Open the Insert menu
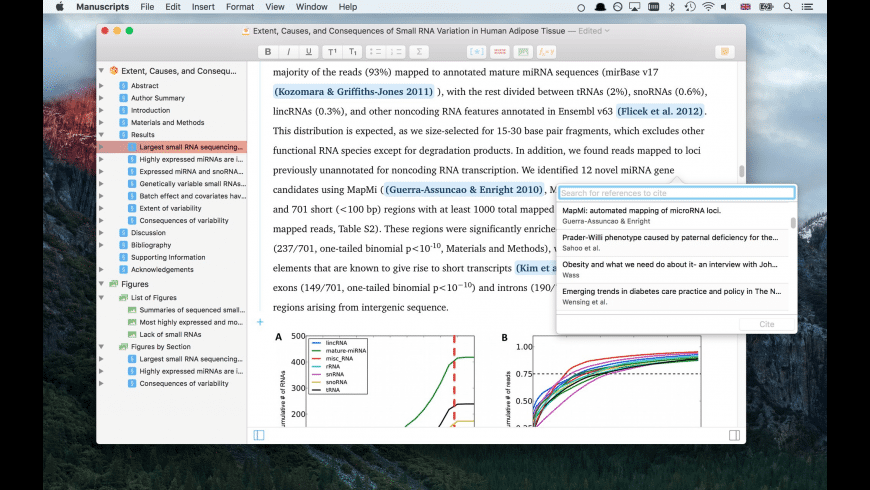The height and width of the screenshot is (490, 870). coord(203,7)
